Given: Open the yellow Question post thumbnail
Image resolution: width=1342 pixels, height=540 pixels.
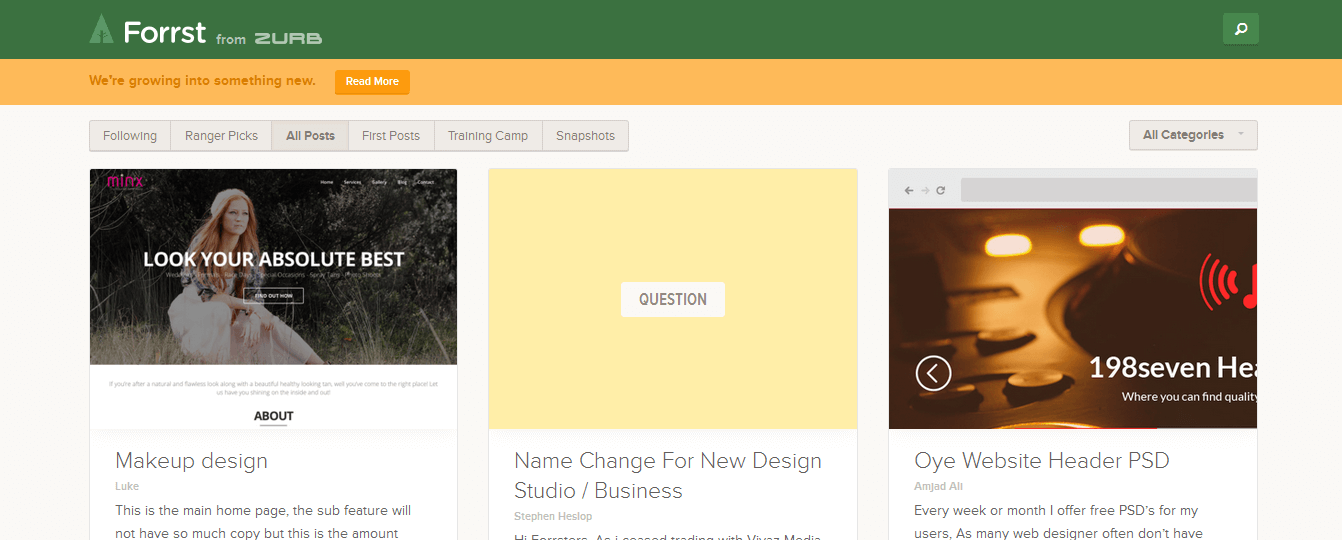Looking at the screenshot, I should pyautogui.click(x=673, y=299).
